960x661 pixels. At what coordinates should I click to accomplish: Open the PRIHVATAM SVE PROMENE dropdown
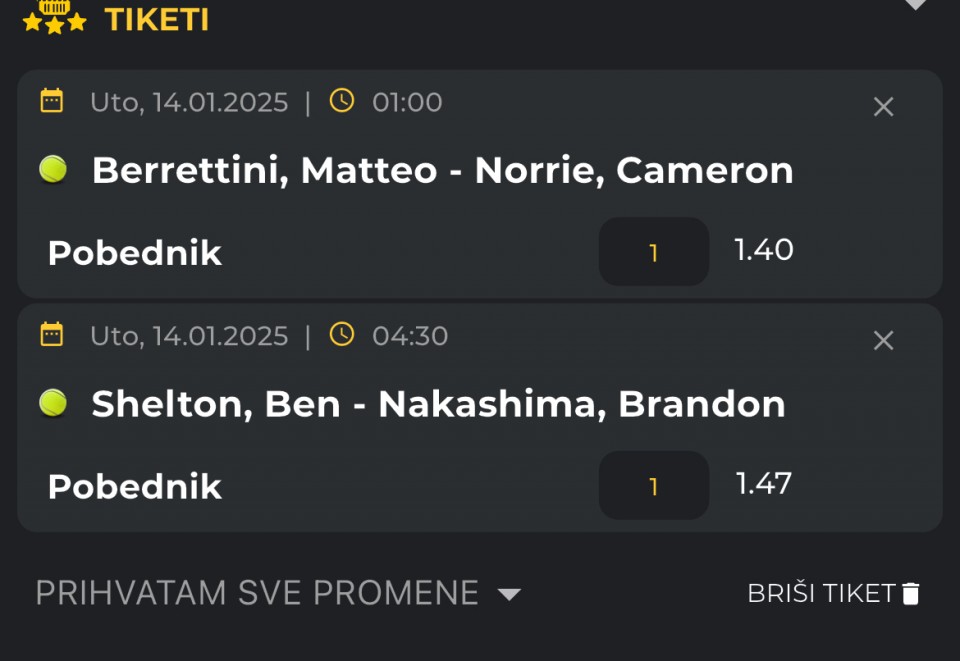pos(278,593)
